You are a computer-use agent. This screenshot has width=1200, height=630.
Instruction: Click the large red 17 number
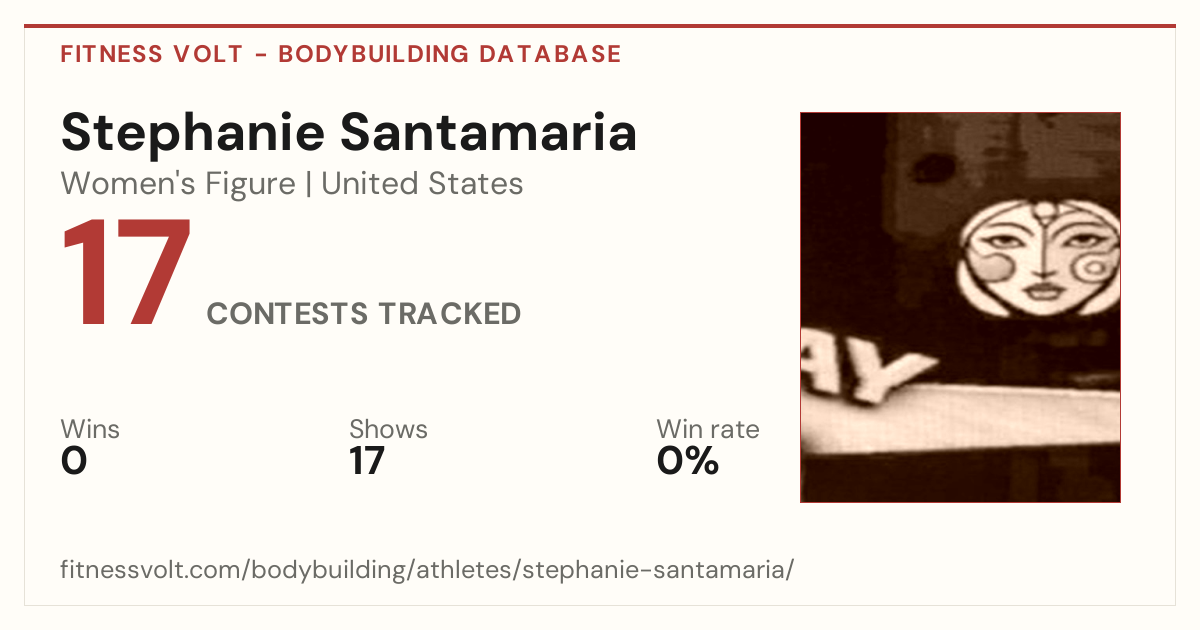[x=127, y=274]
